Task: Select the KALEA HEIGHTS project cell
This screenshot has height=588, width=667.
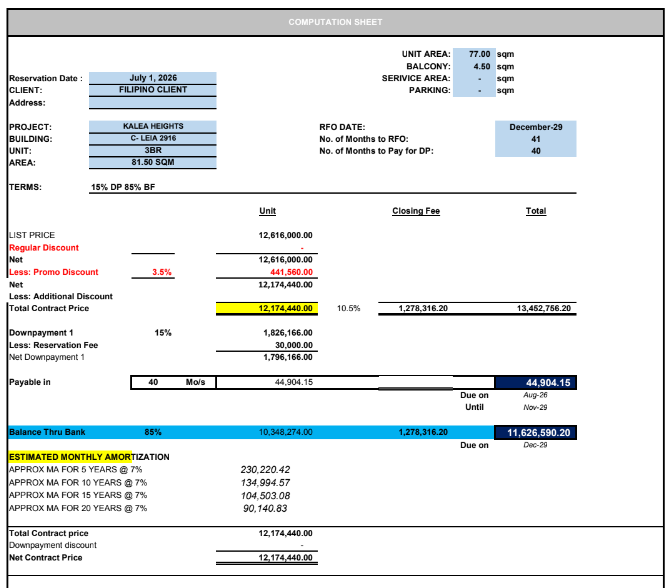Action: pyautogui.click(x=153, y=126)
